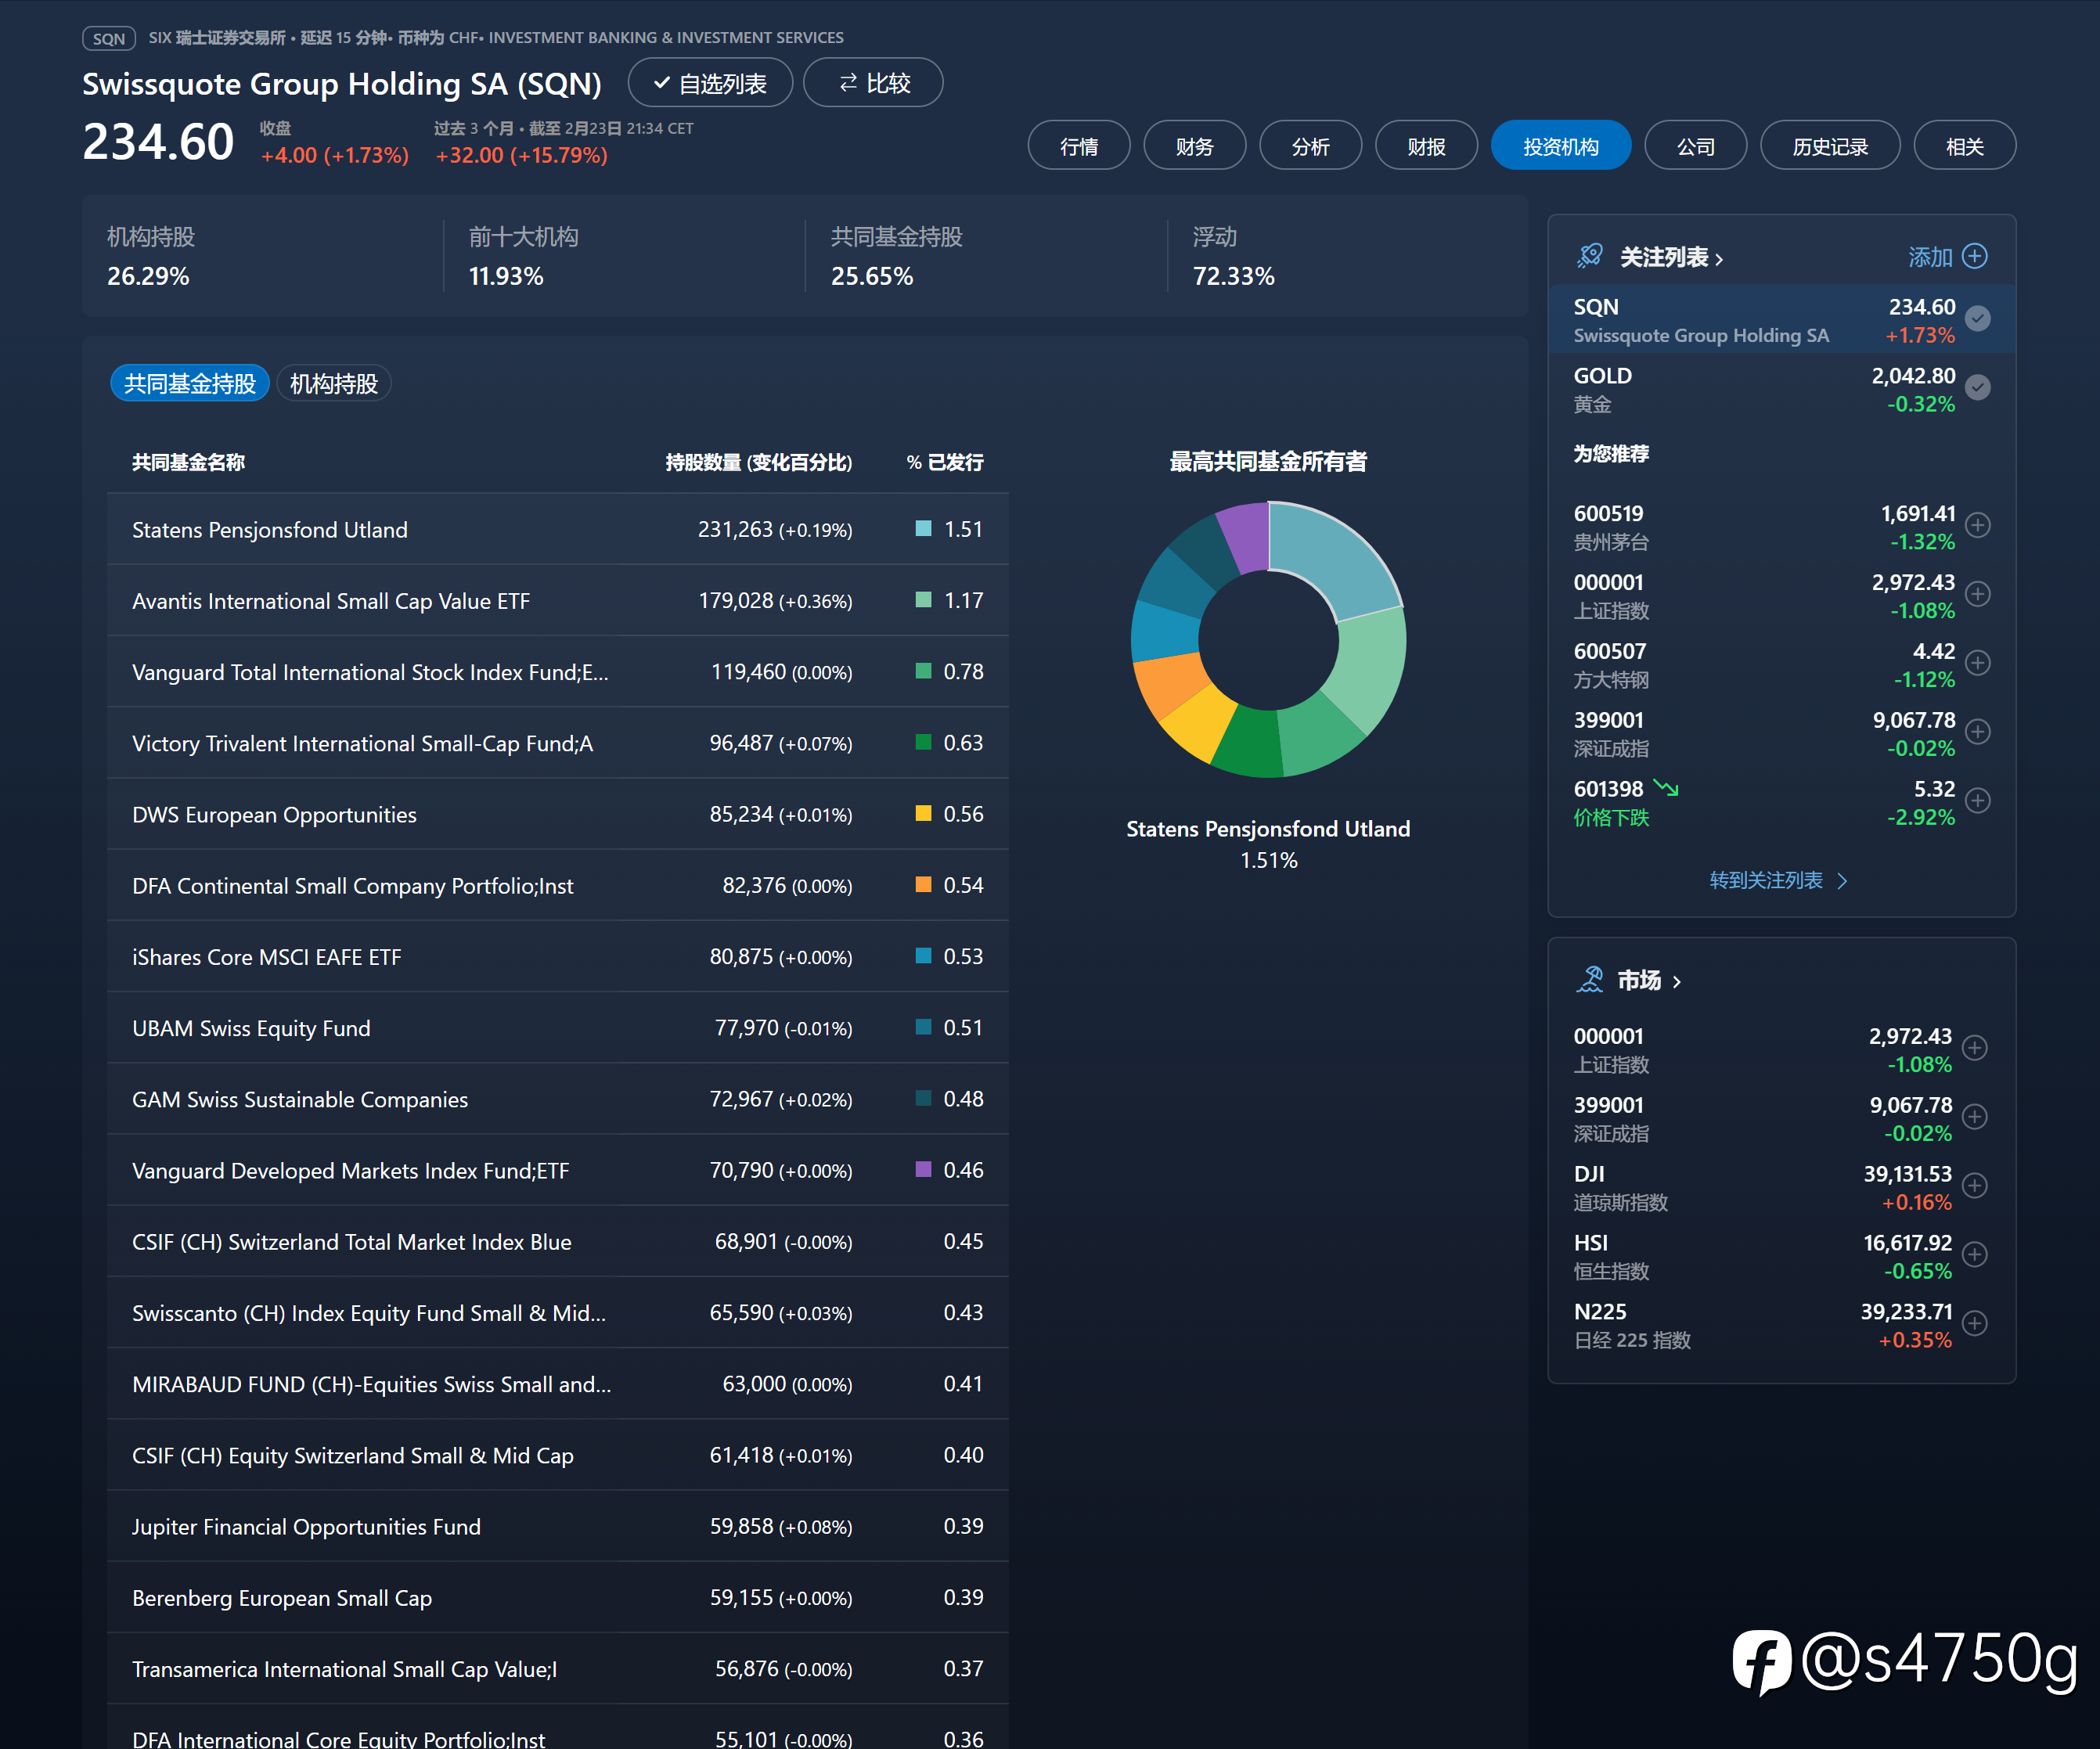
Task: Open the 分析 tab
Action: 1311,146
